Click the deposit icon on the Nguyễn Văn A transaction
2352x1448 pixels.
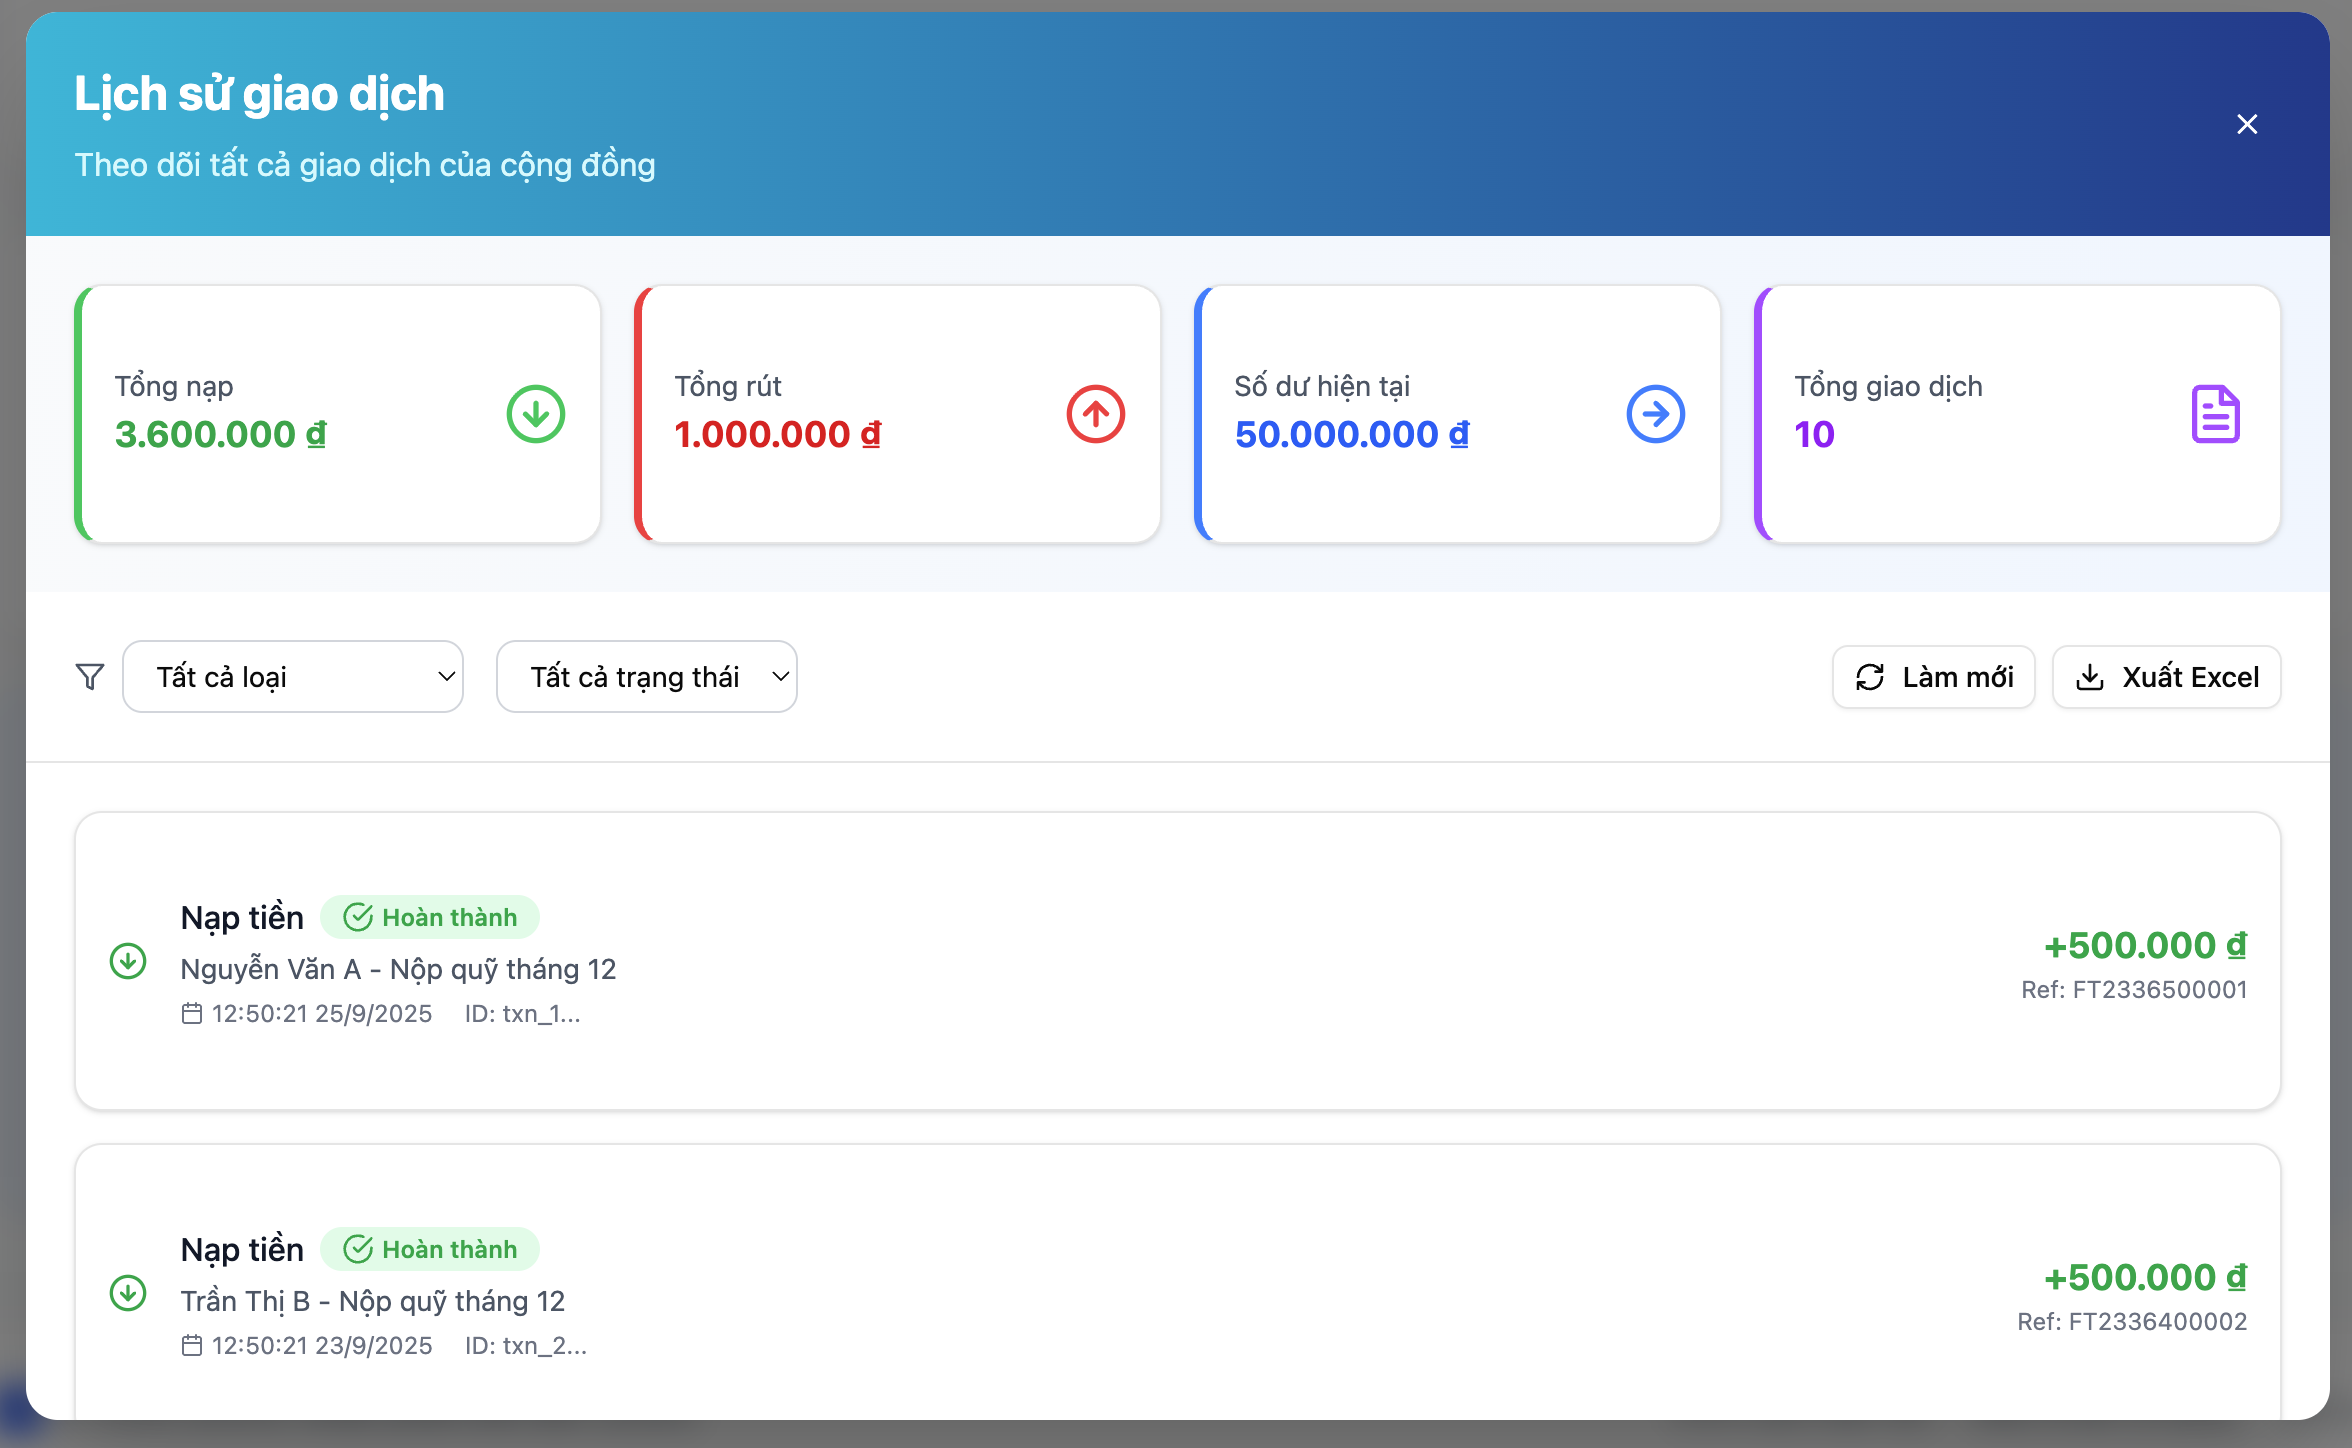(x=128, y=961)
